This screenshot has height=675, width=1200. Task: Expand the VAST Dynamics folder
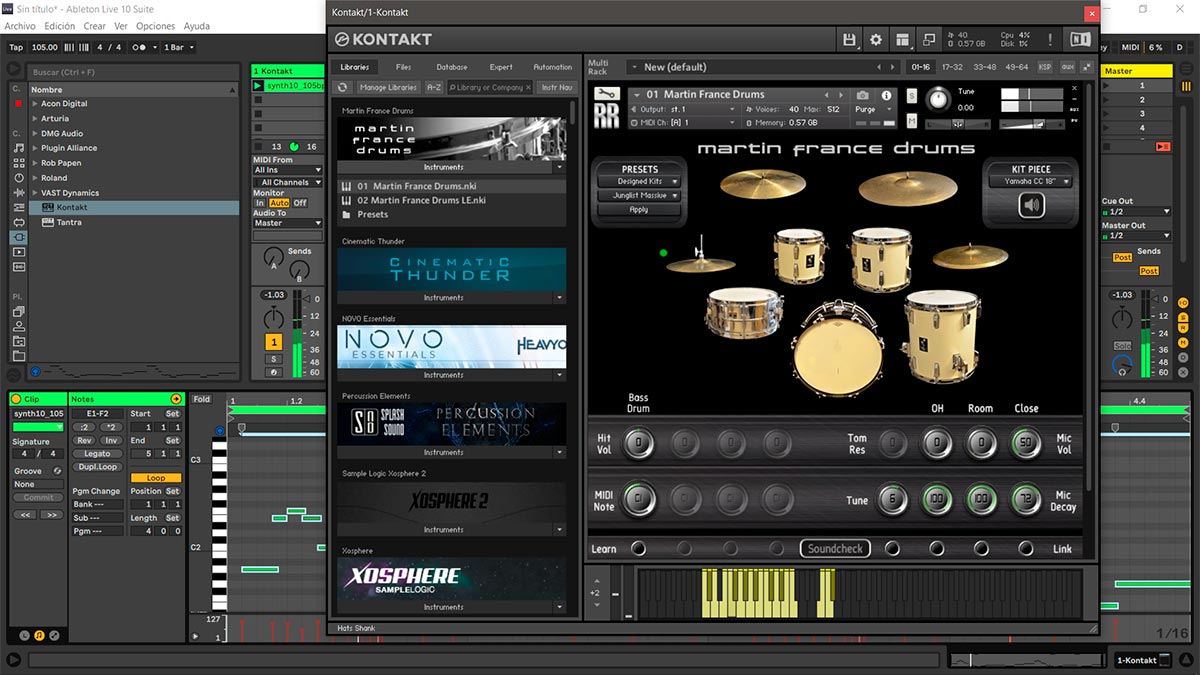36,193
